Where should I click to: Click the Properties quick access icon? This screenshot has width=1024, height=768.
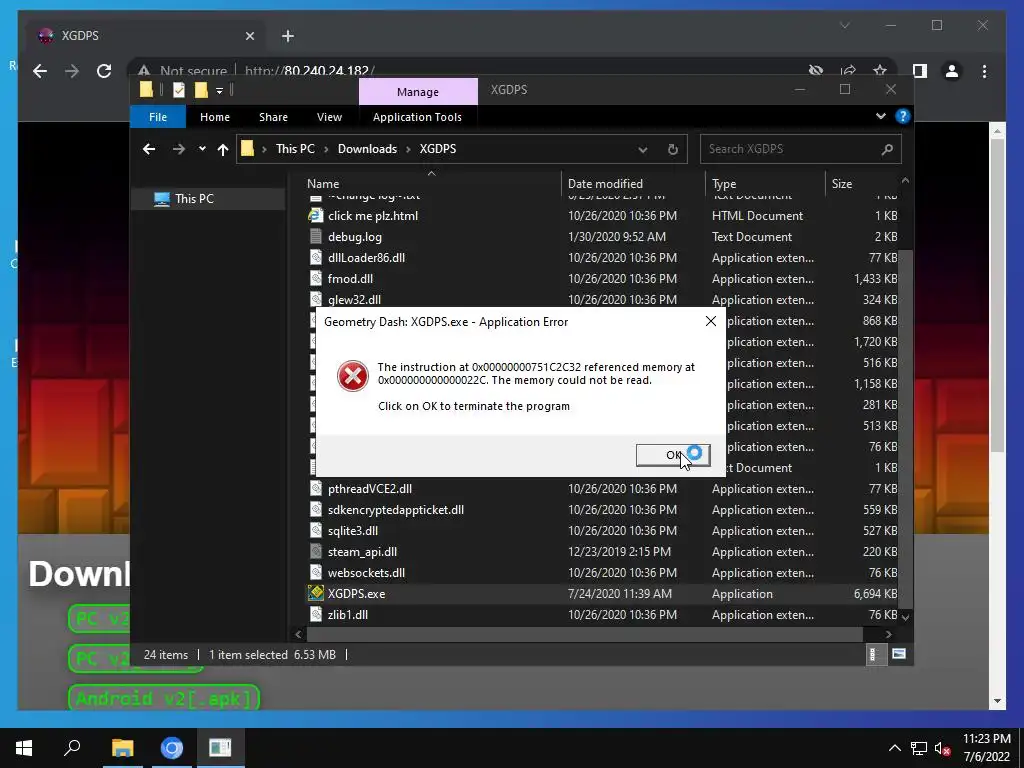[x=178, y=90]
